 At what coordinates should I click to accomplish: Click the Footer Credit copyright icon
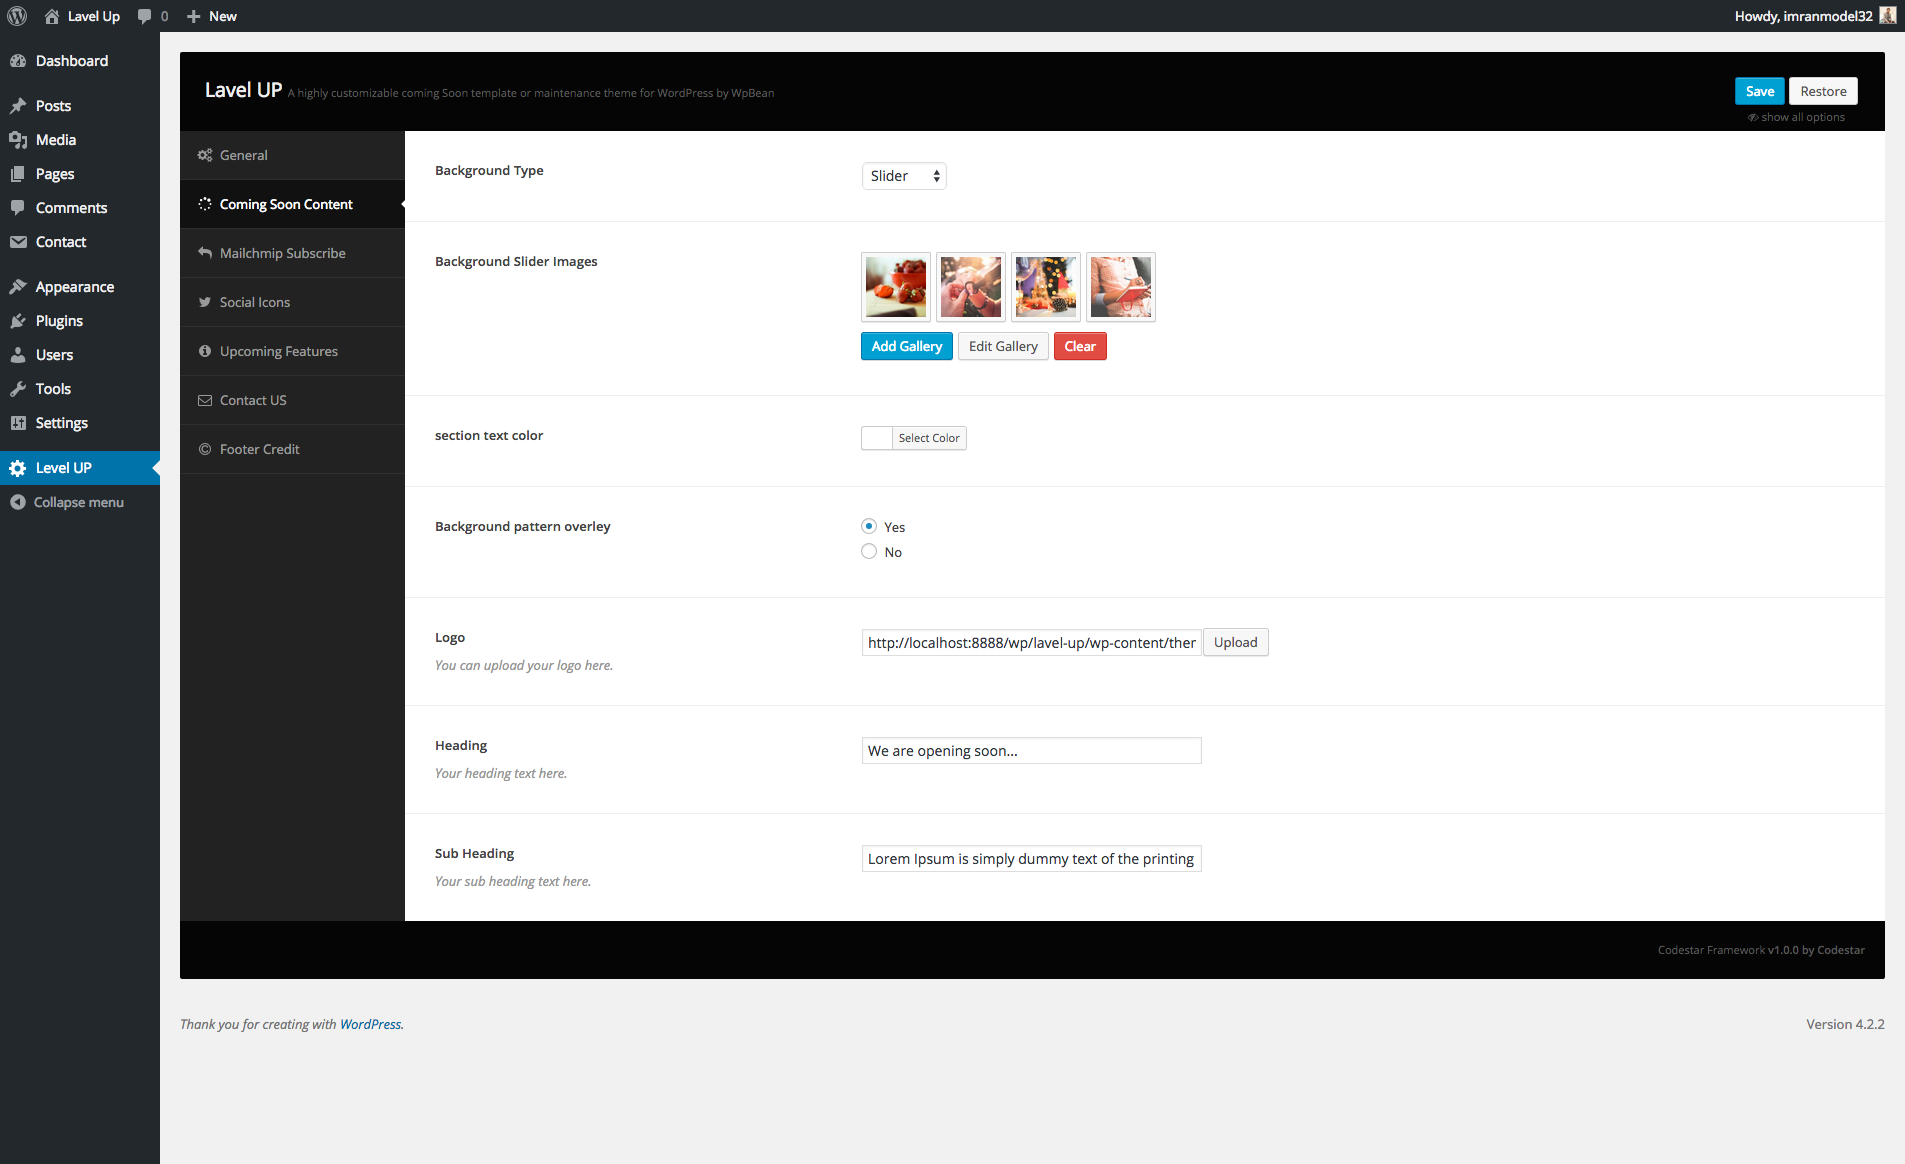(205, 449)
